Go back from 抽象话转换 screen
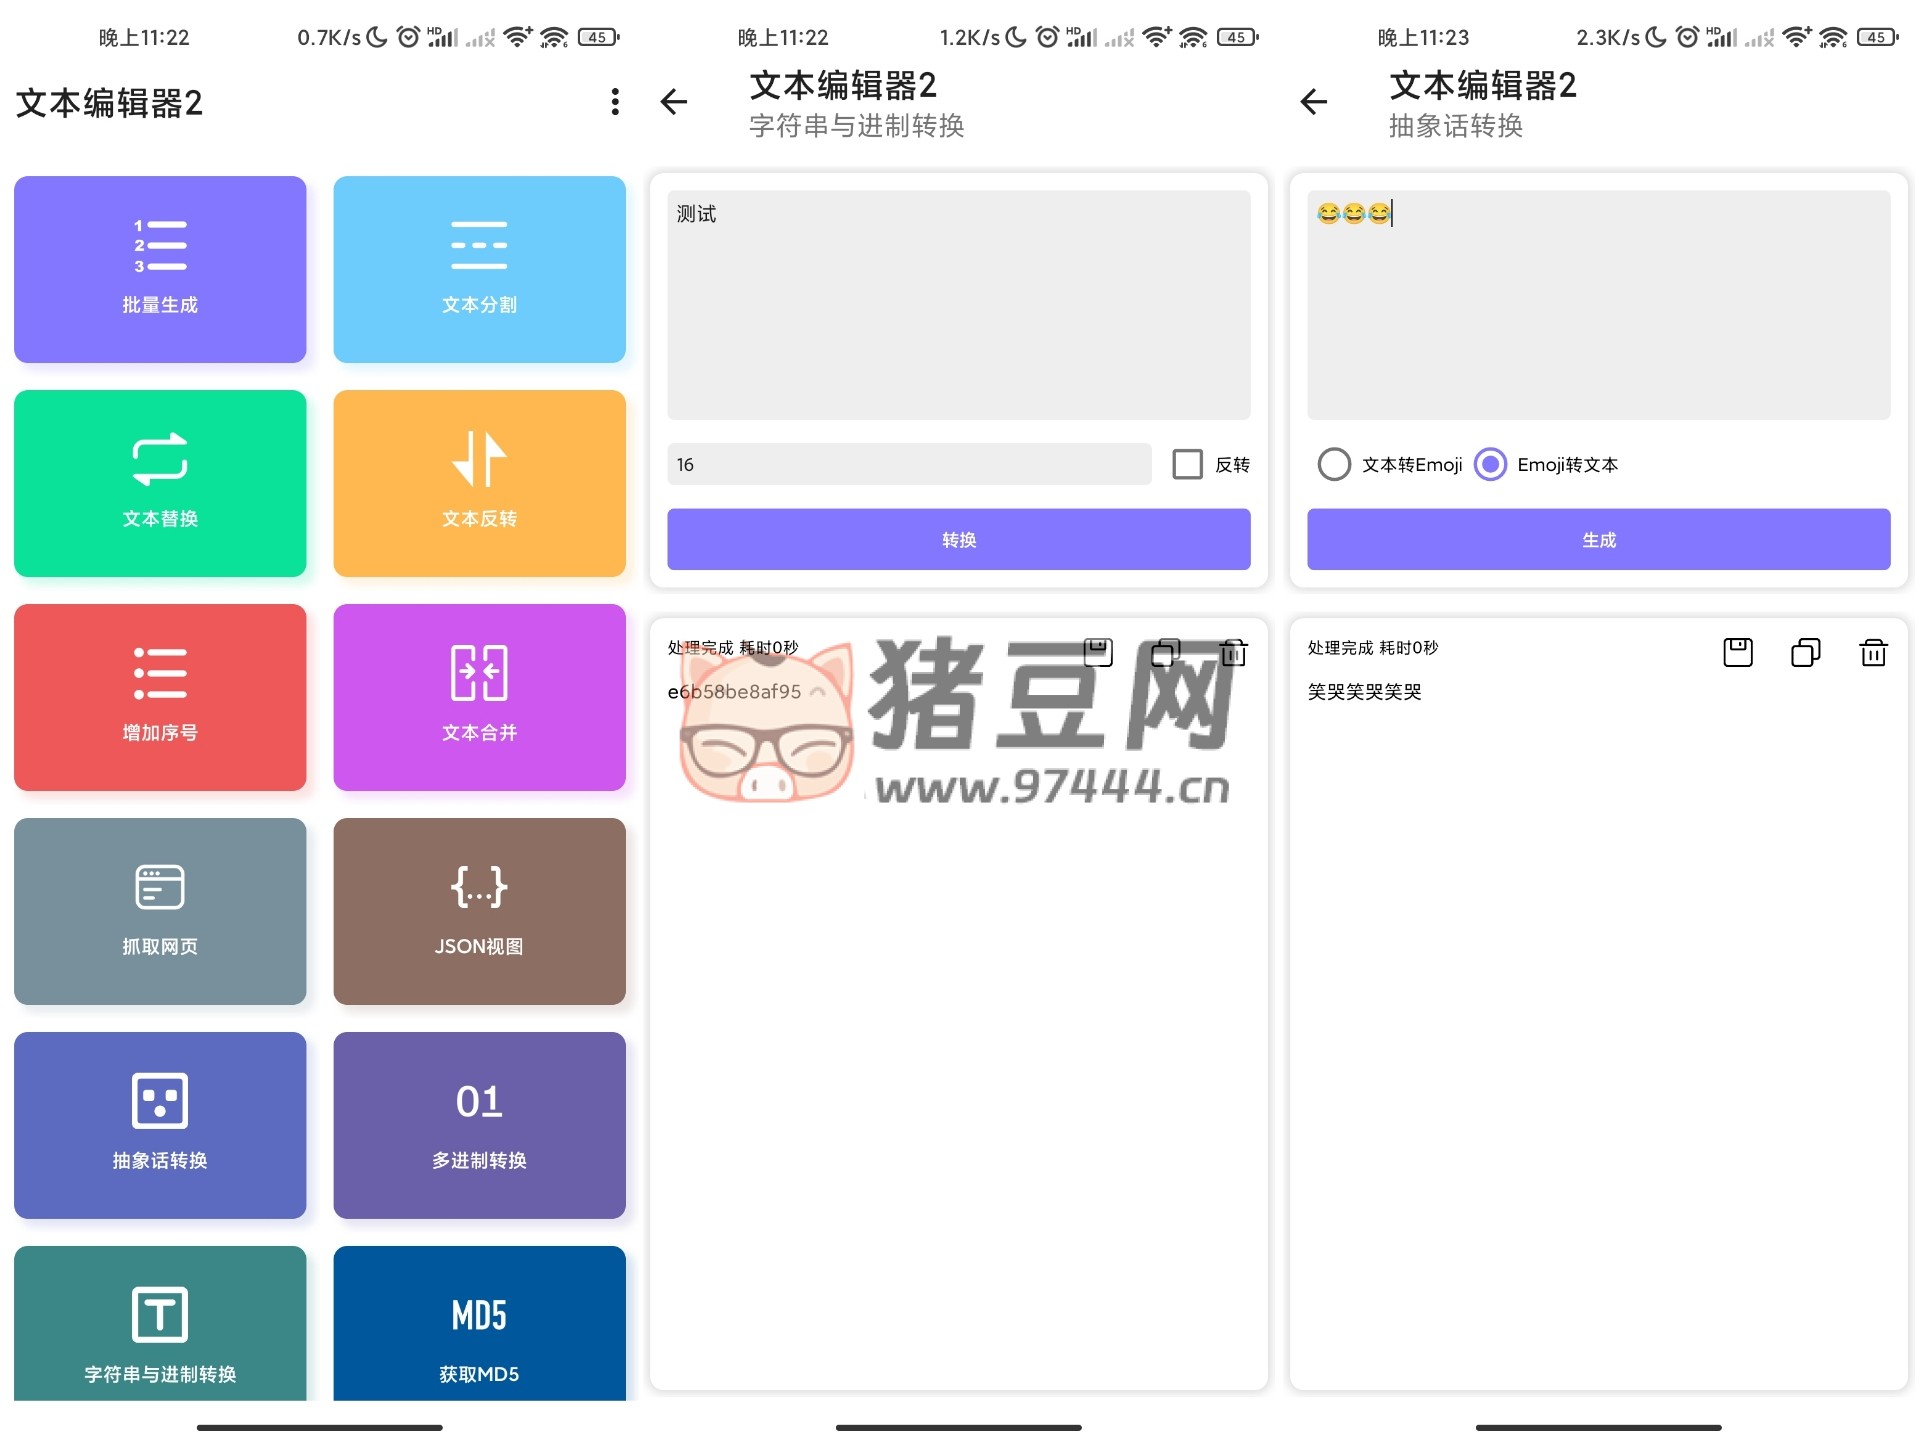1920x1440 pixels. tap(1314, 102)
